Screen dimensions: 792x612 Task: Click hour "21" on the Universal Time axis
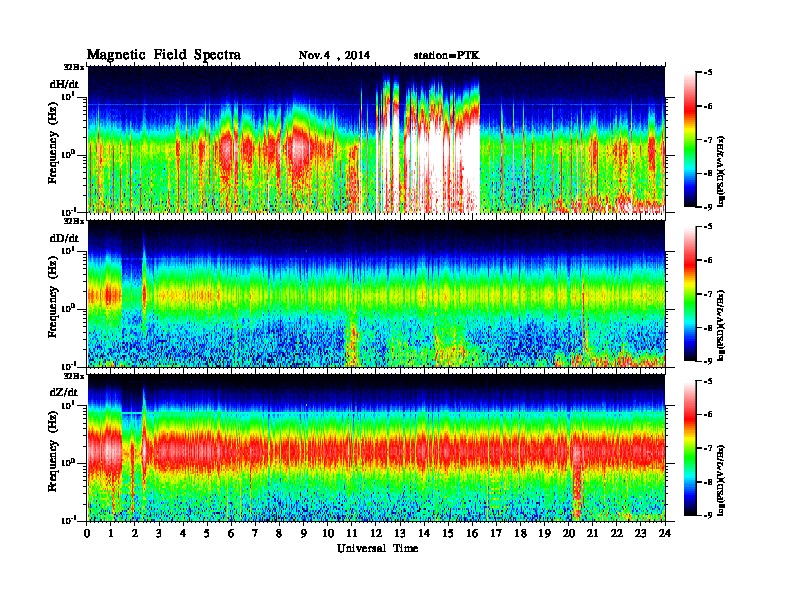tap(592, 533)
